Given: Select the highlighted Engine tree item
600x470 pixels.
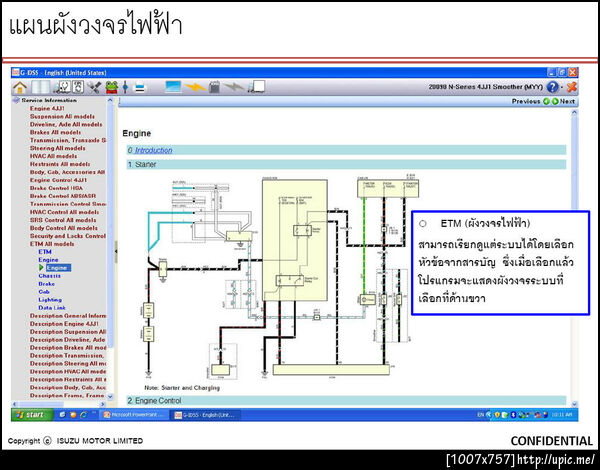Looking at the screenshot, I should (59, 268).
